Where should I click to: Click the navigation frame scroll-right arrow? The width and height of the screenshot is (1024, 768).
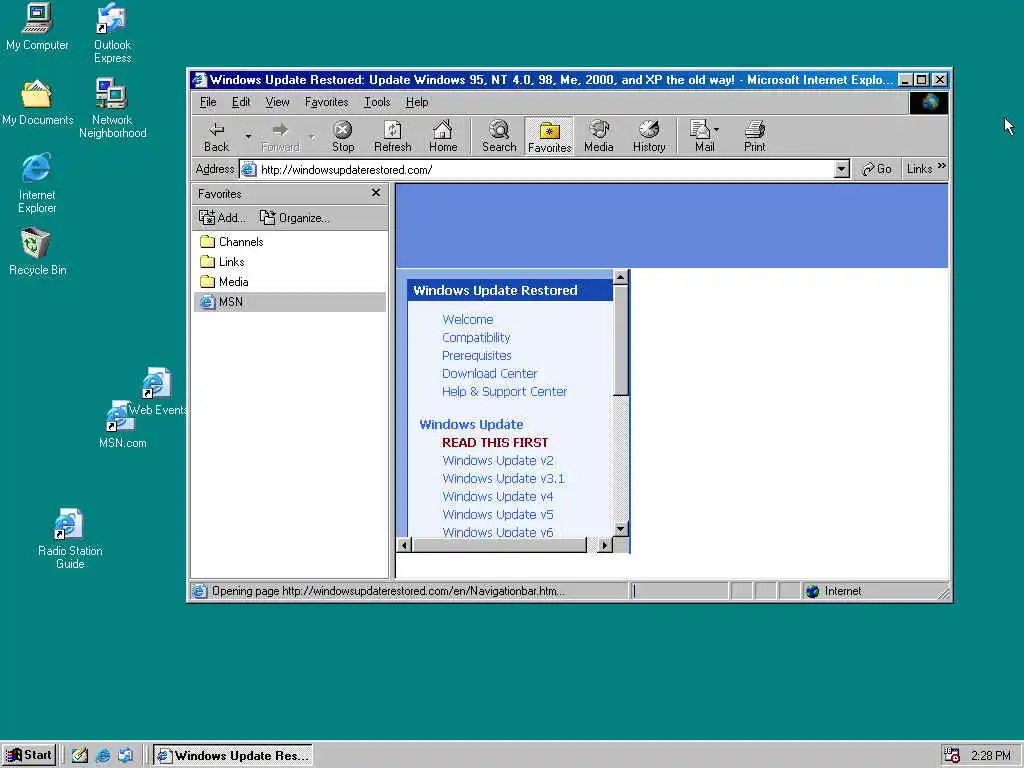(605, 545)
